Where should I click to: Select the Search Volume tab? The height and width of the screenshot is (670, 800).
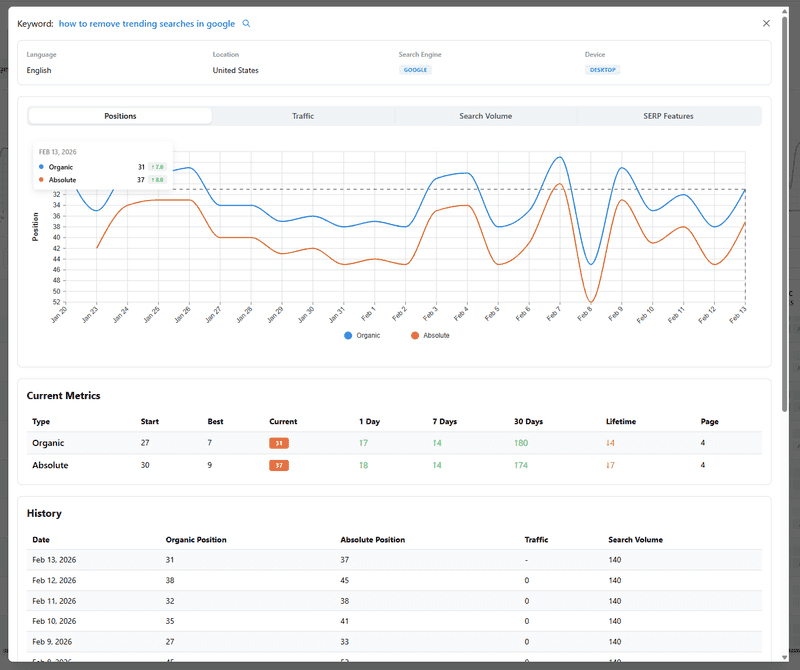coord(485,116)
